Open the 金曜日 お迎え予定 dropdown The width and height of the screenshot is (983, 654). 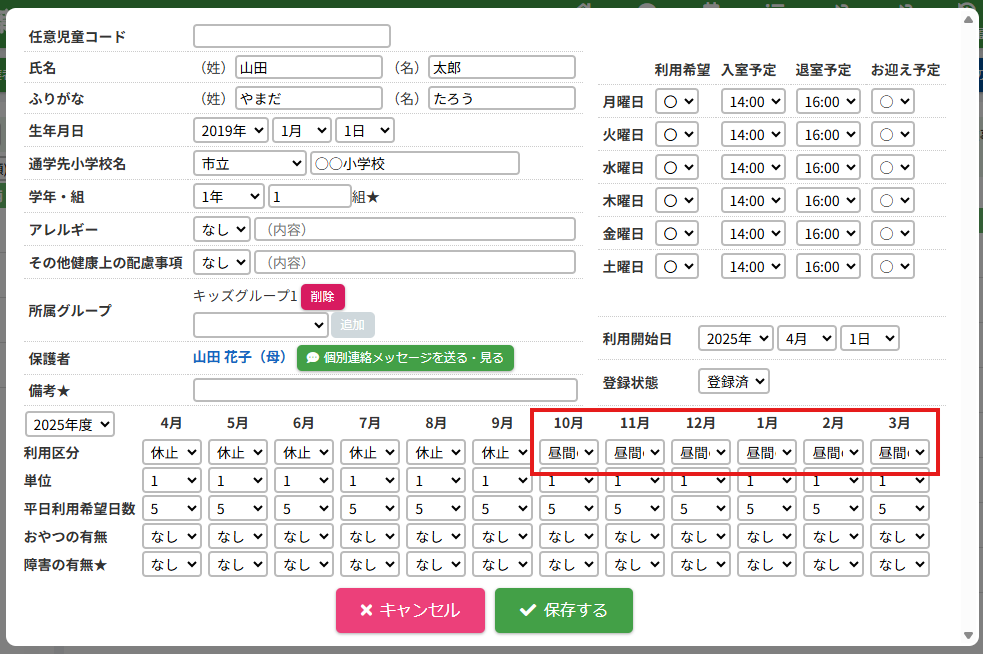[893, 234]
